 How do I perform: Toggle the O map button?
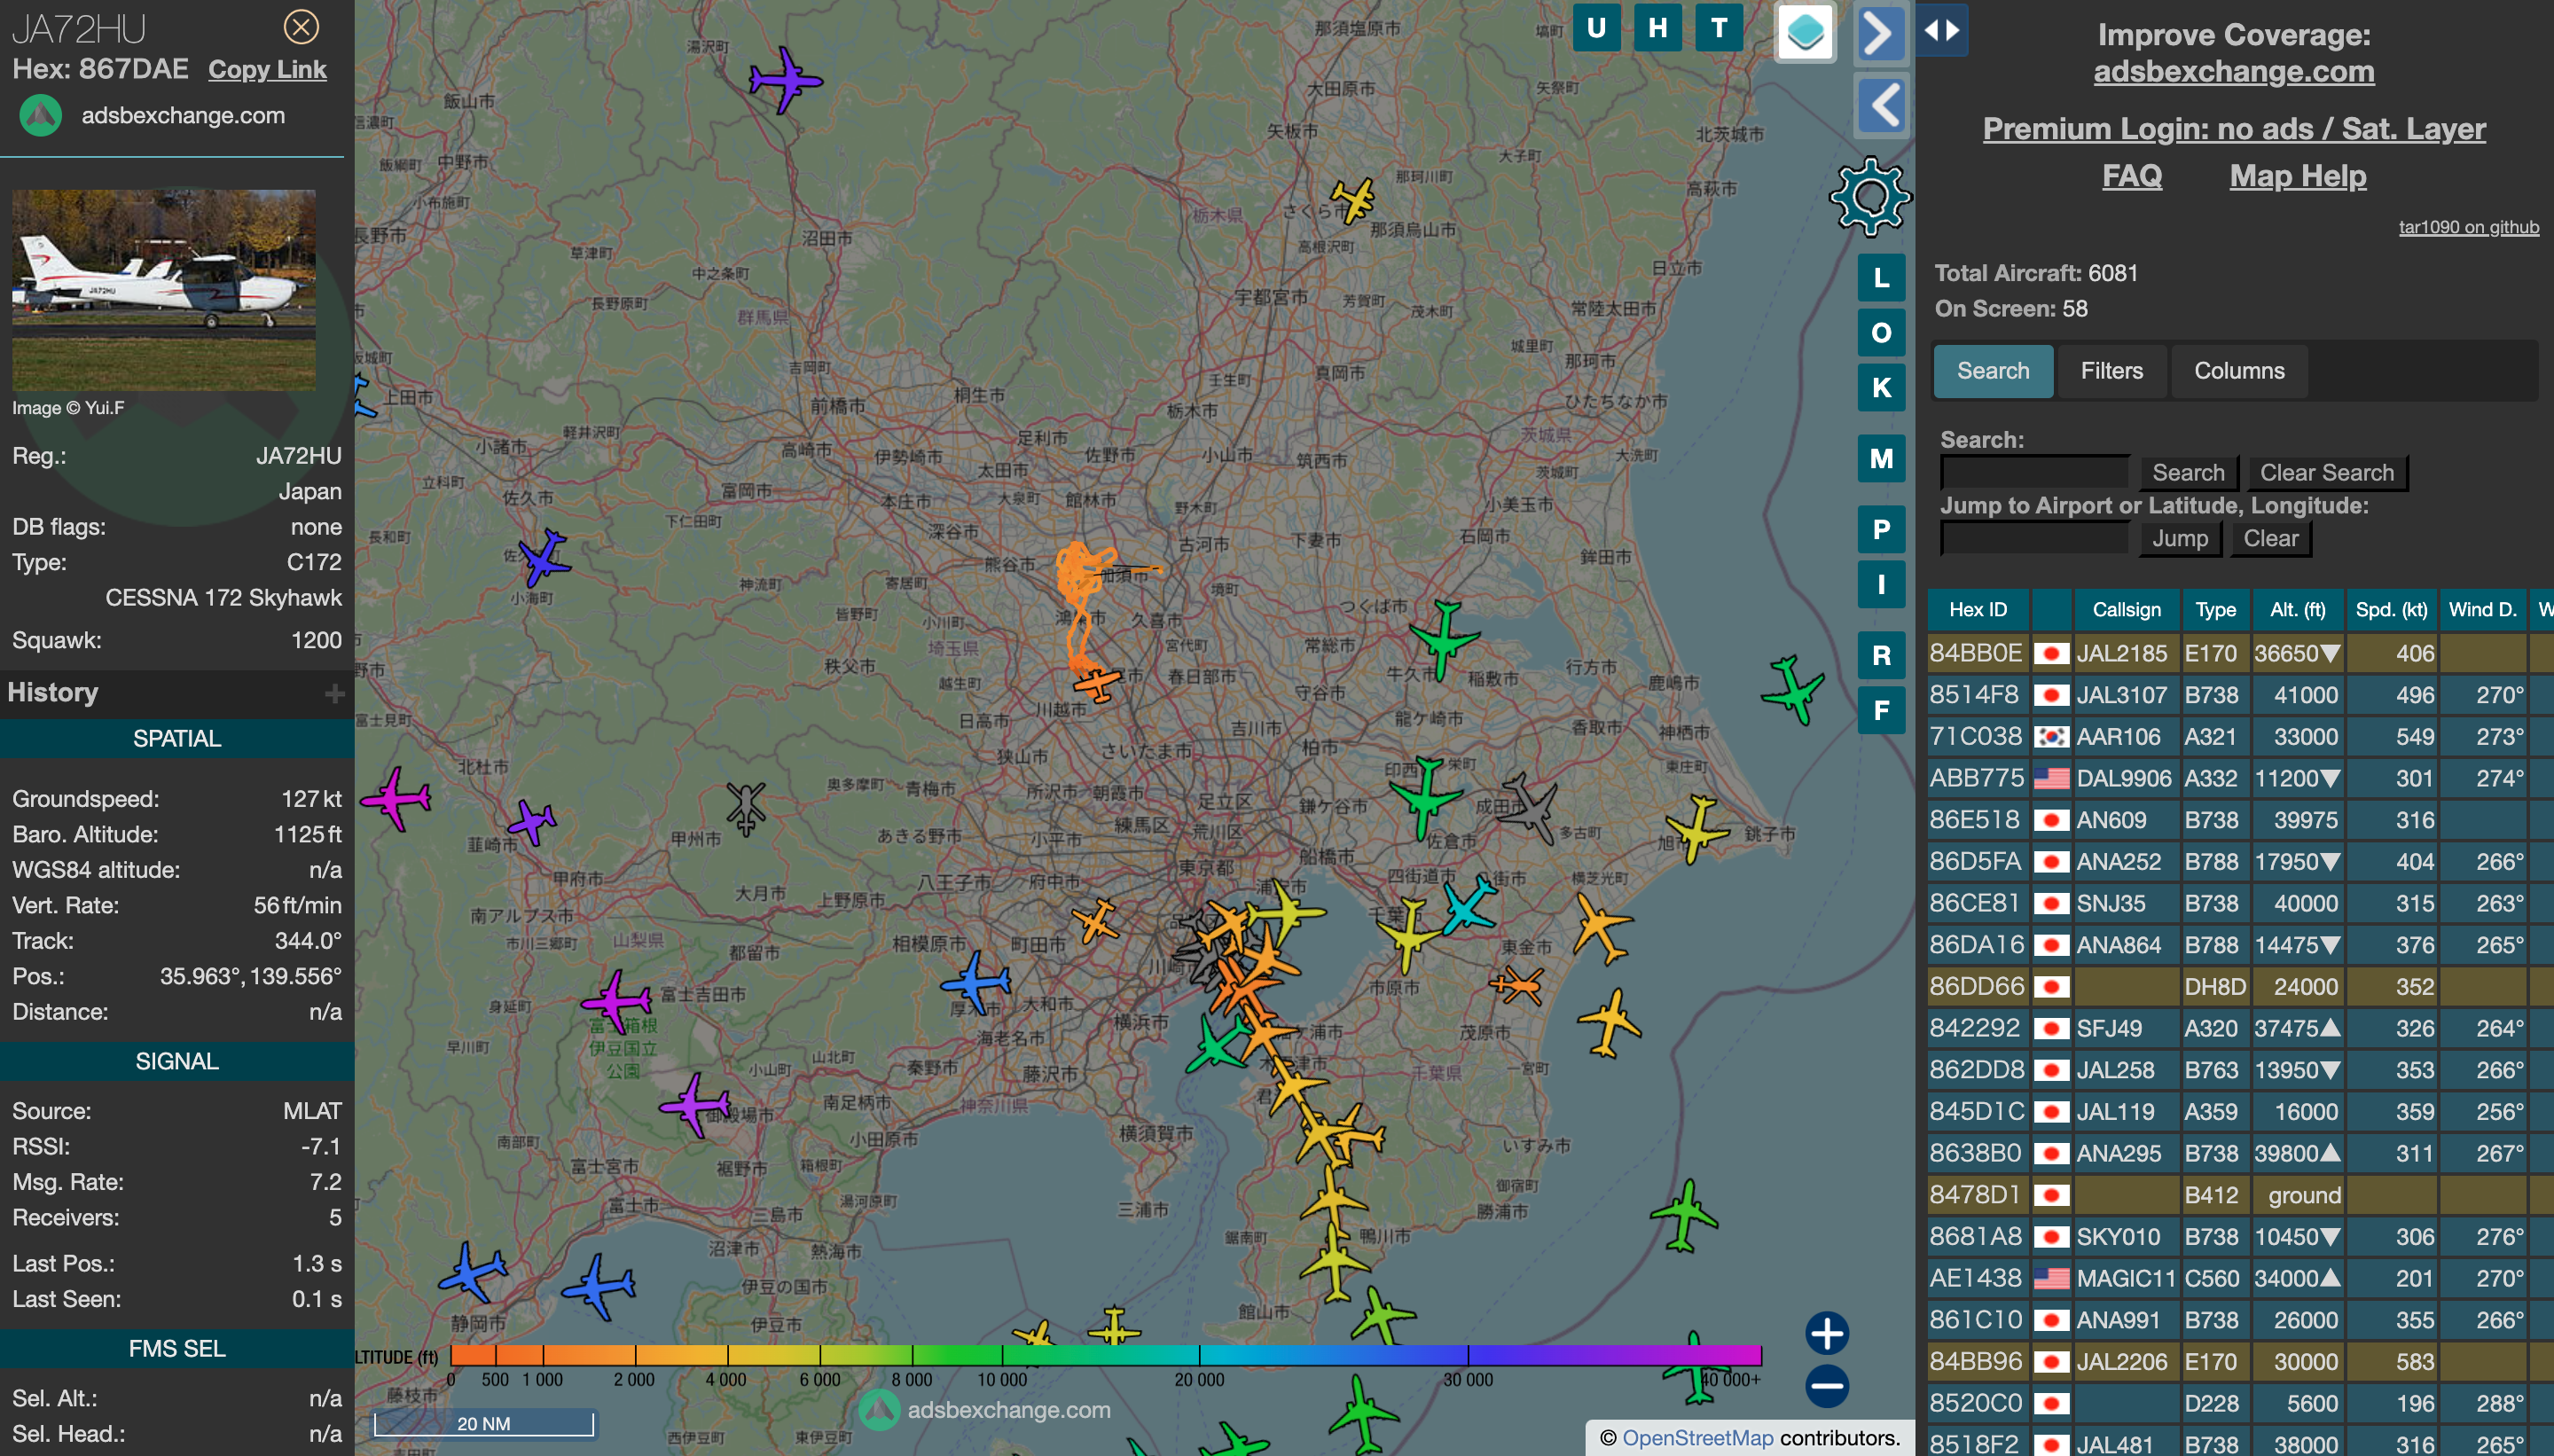tap(1881, 333)
